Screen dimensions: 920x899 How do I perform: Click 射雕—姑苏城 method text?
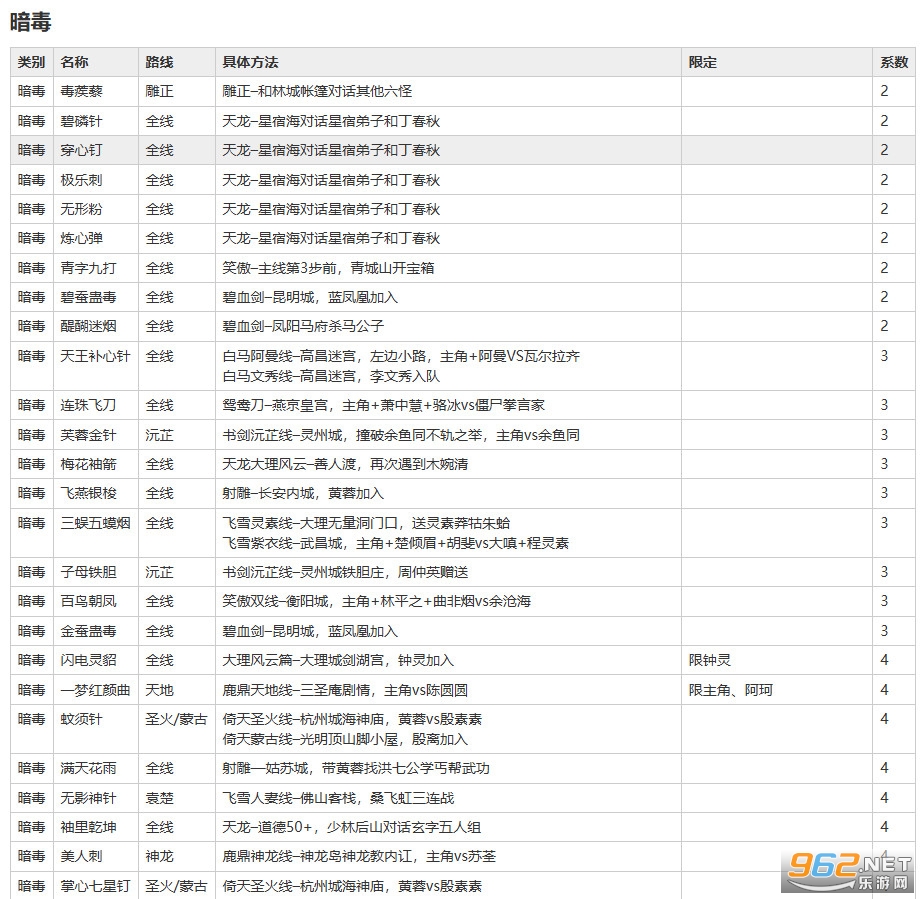pyautogui.click(x=356, y=768)
